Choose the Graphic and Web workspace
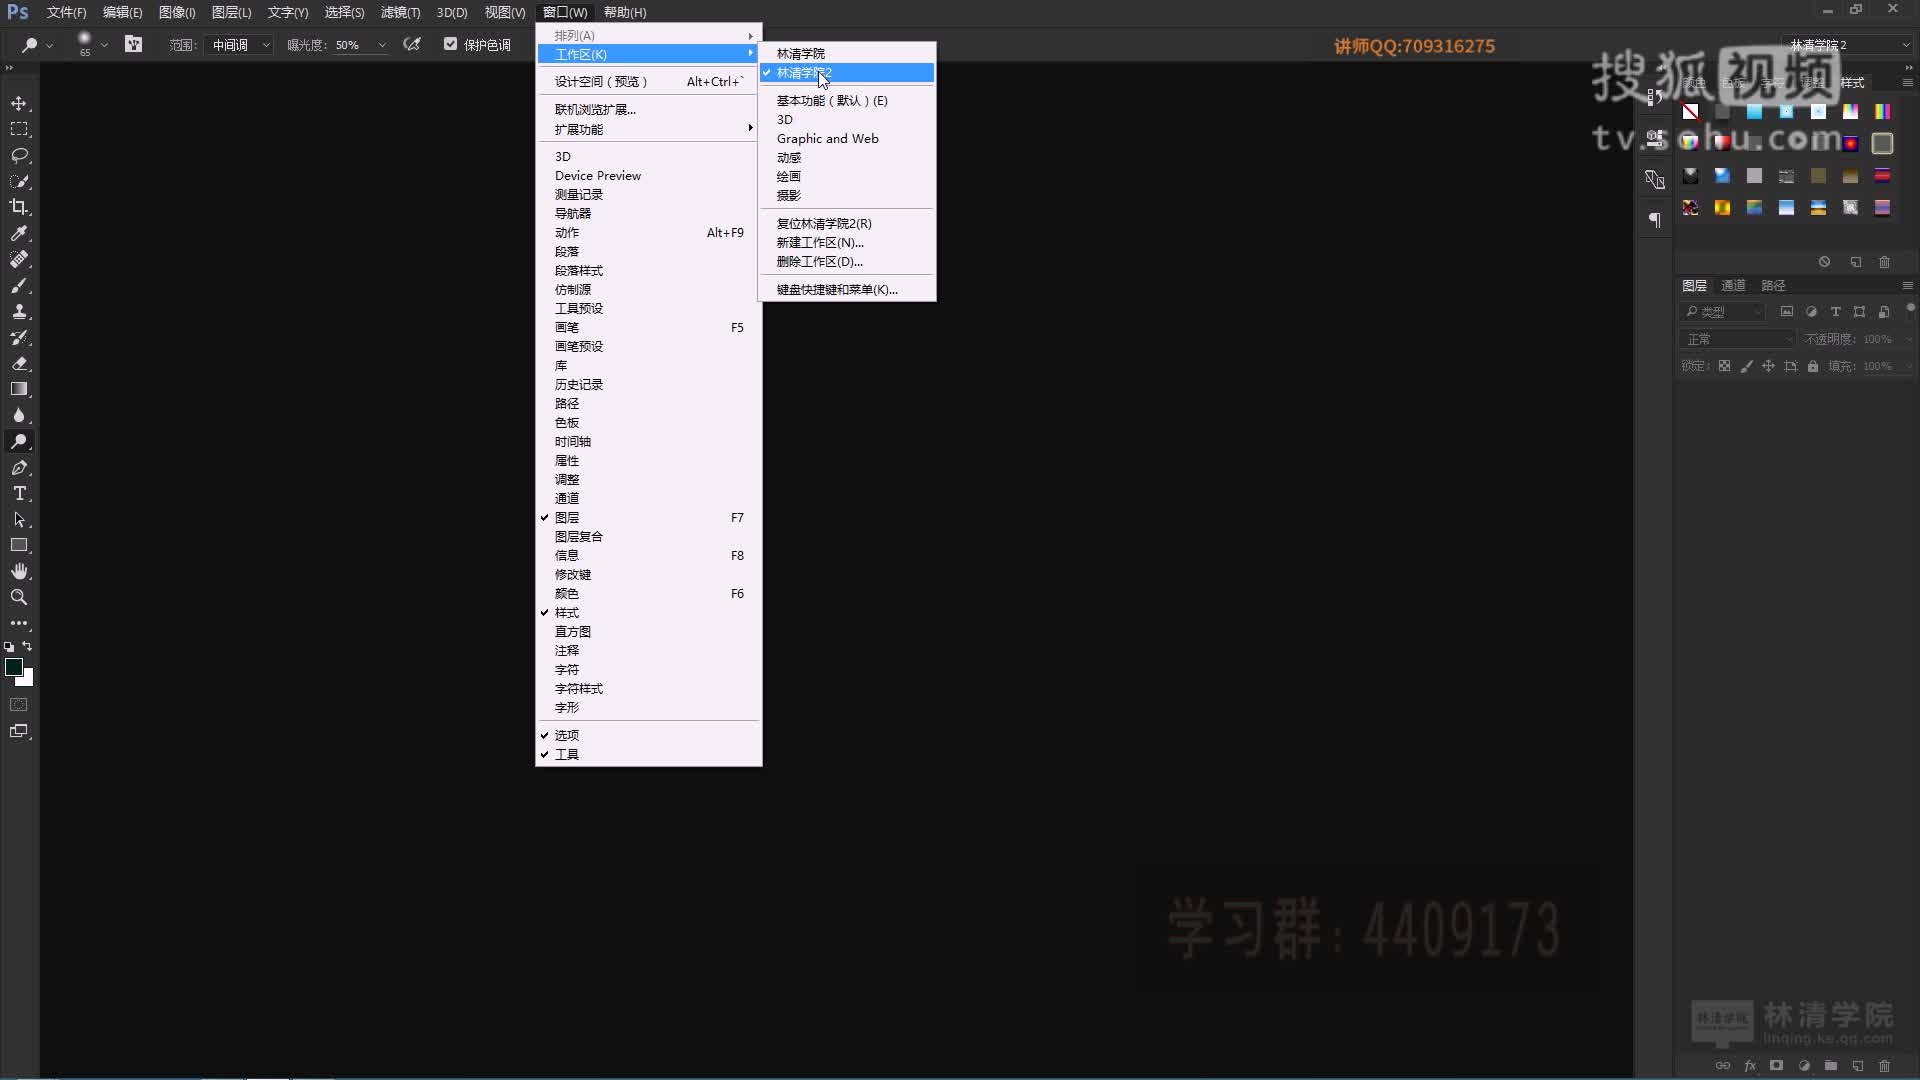 click(827, 138)
